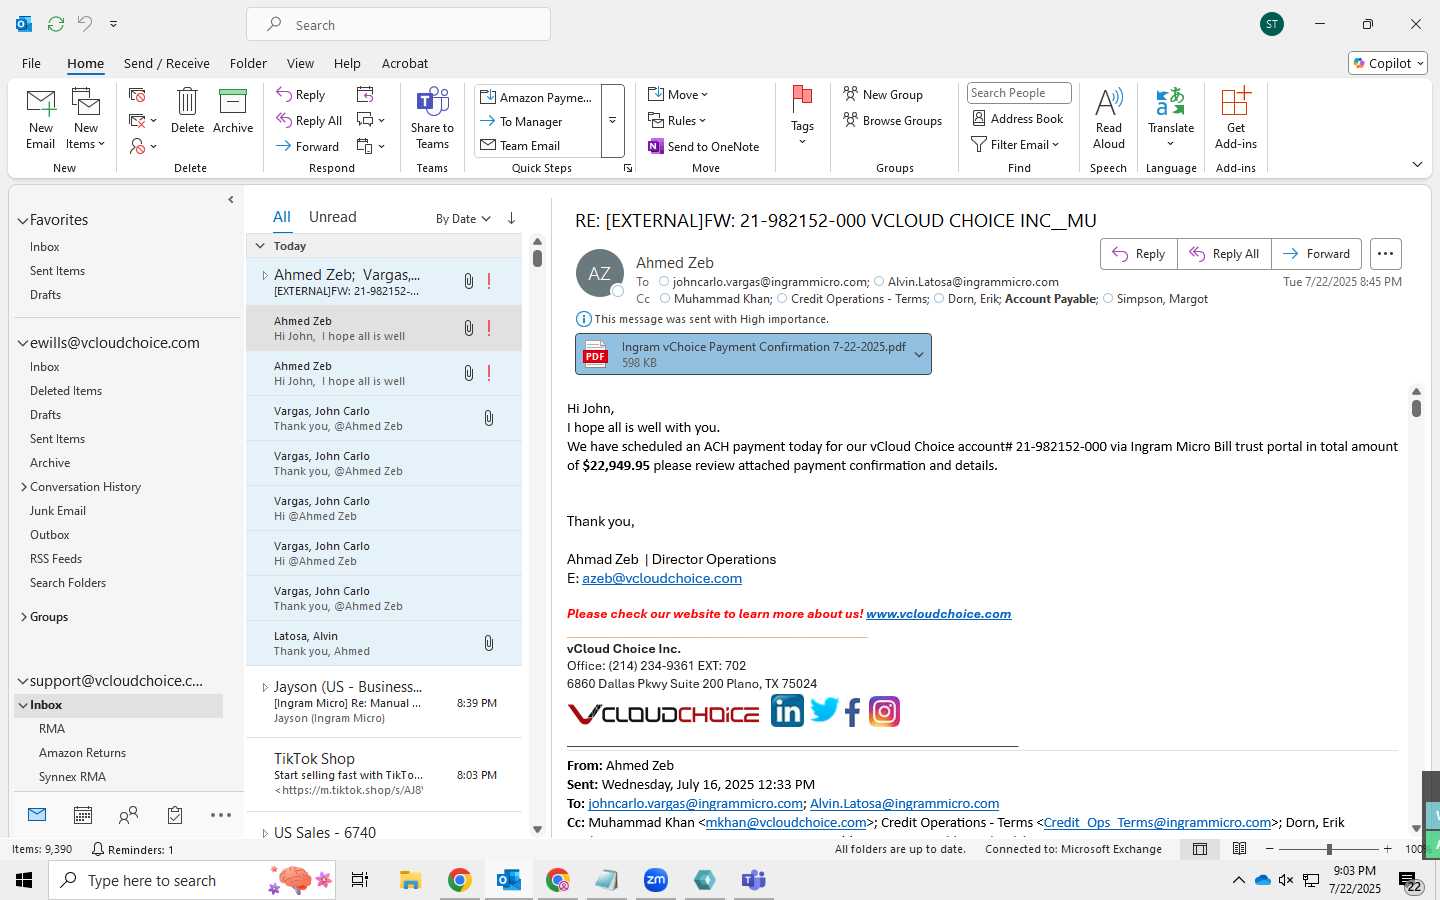Open the Tasks view icon
The height and width of the screenshot is (900, 1440).
pos(175,815)
